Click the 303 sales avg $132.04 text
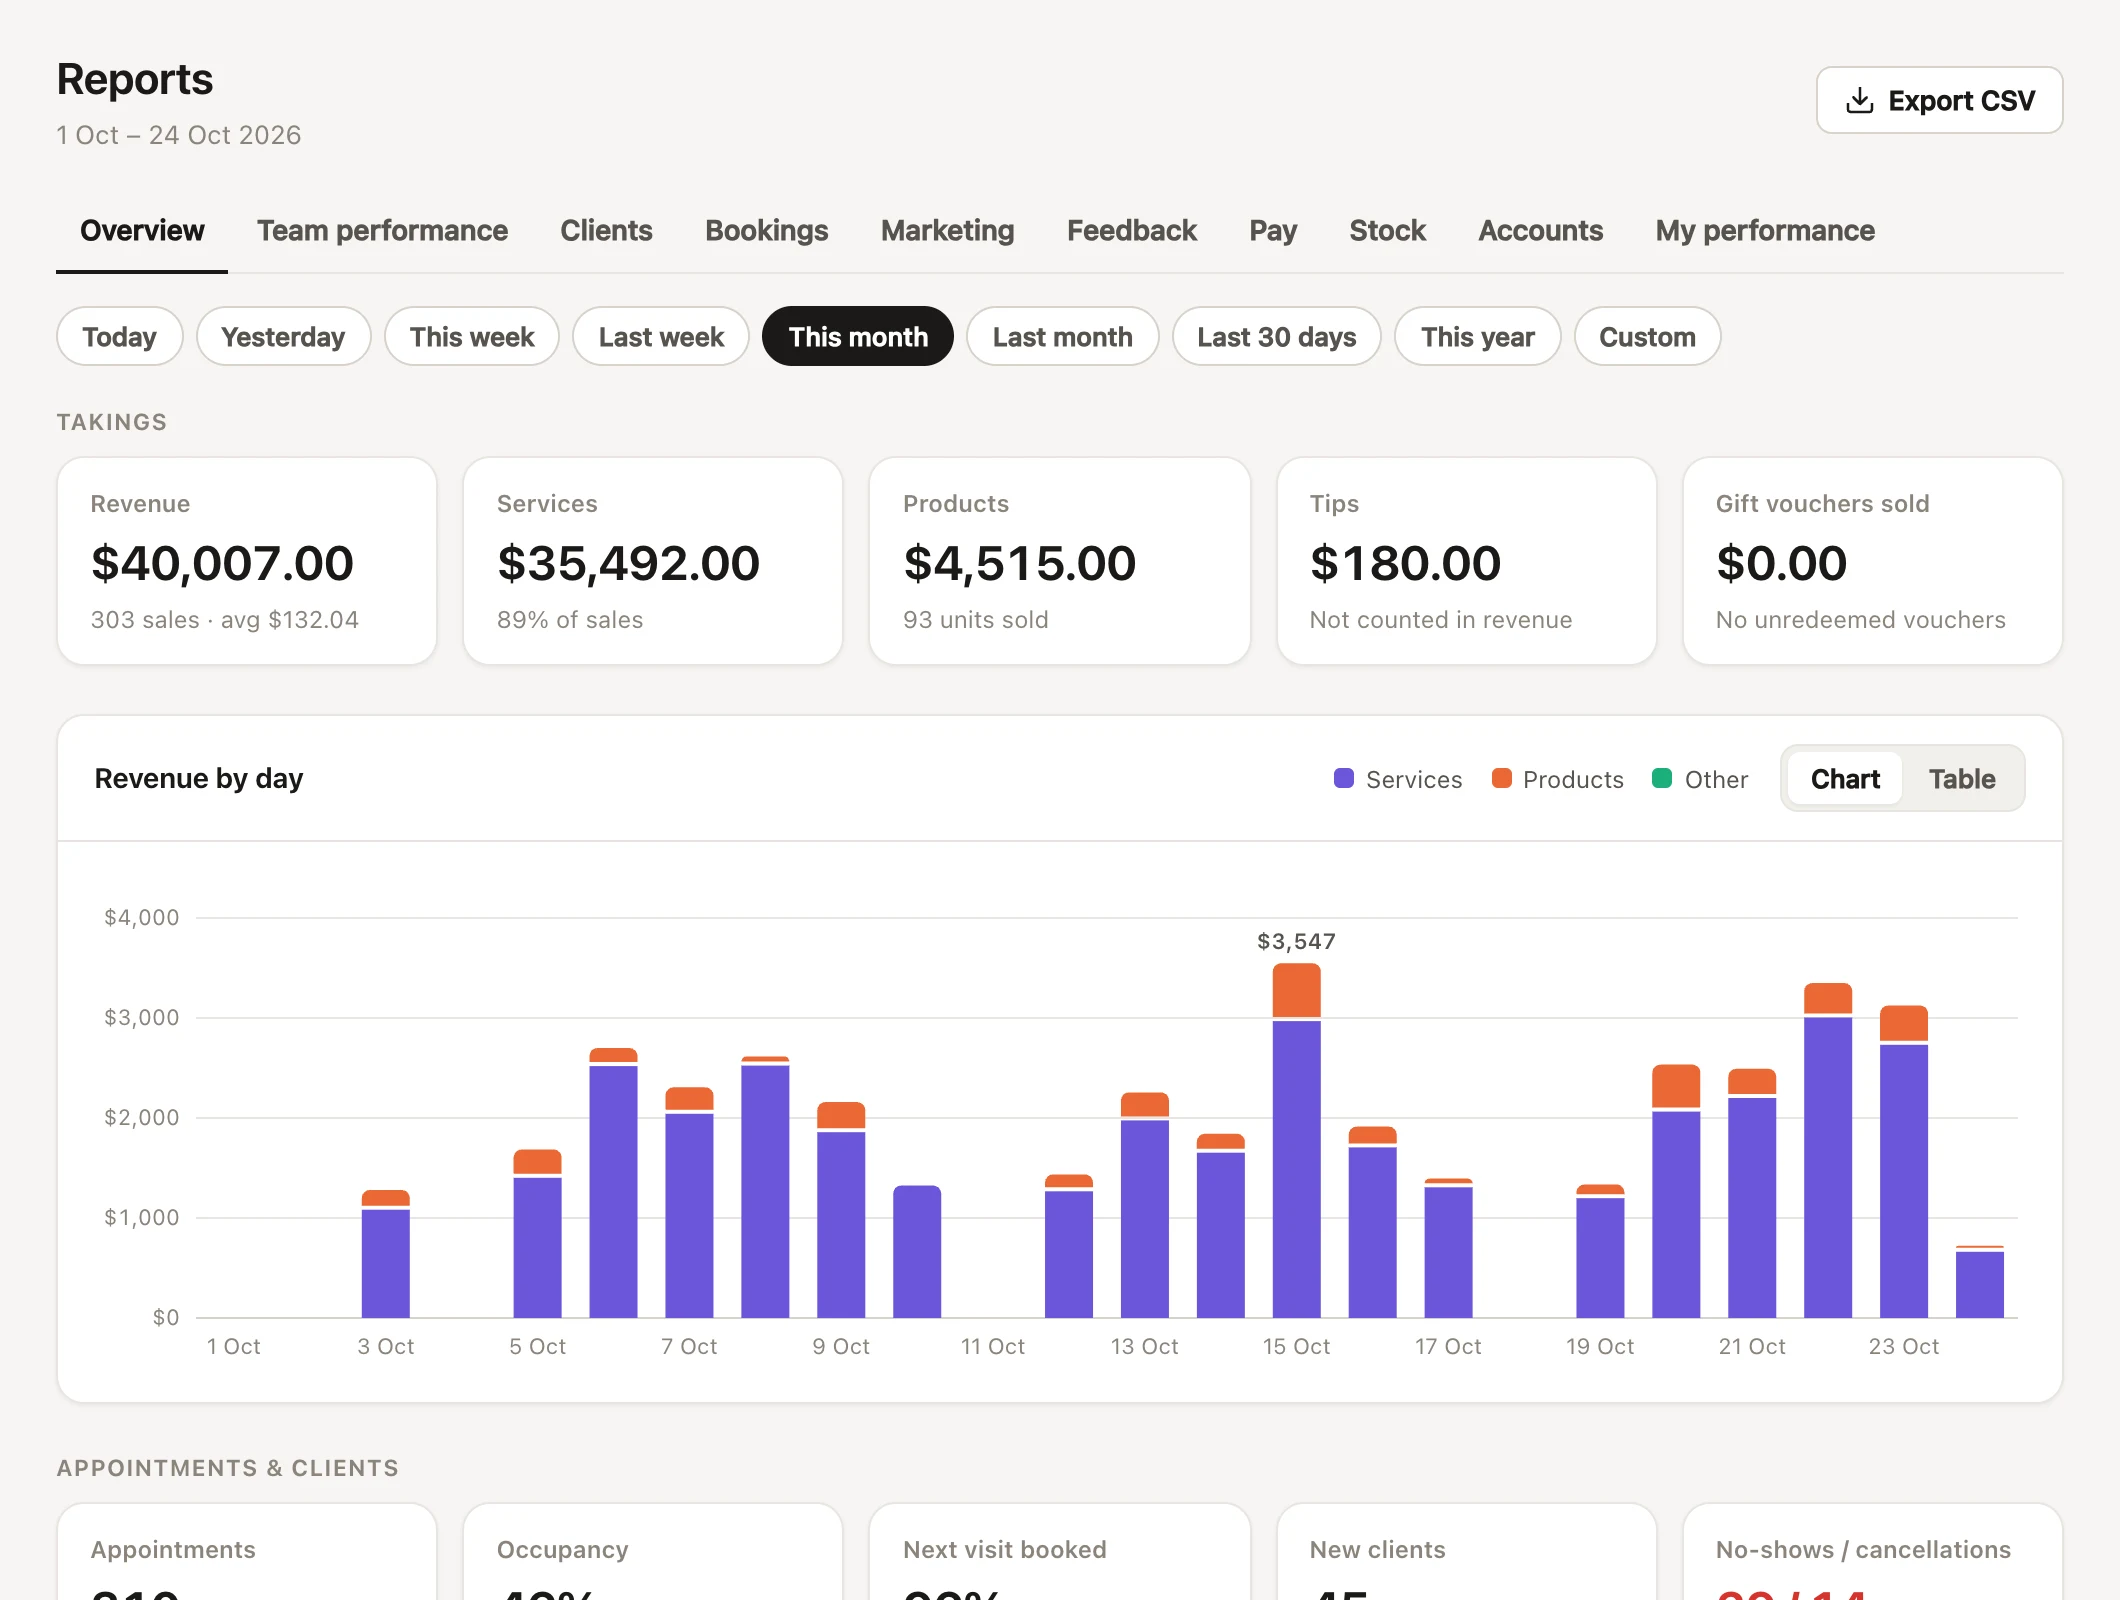 (225, 620)
